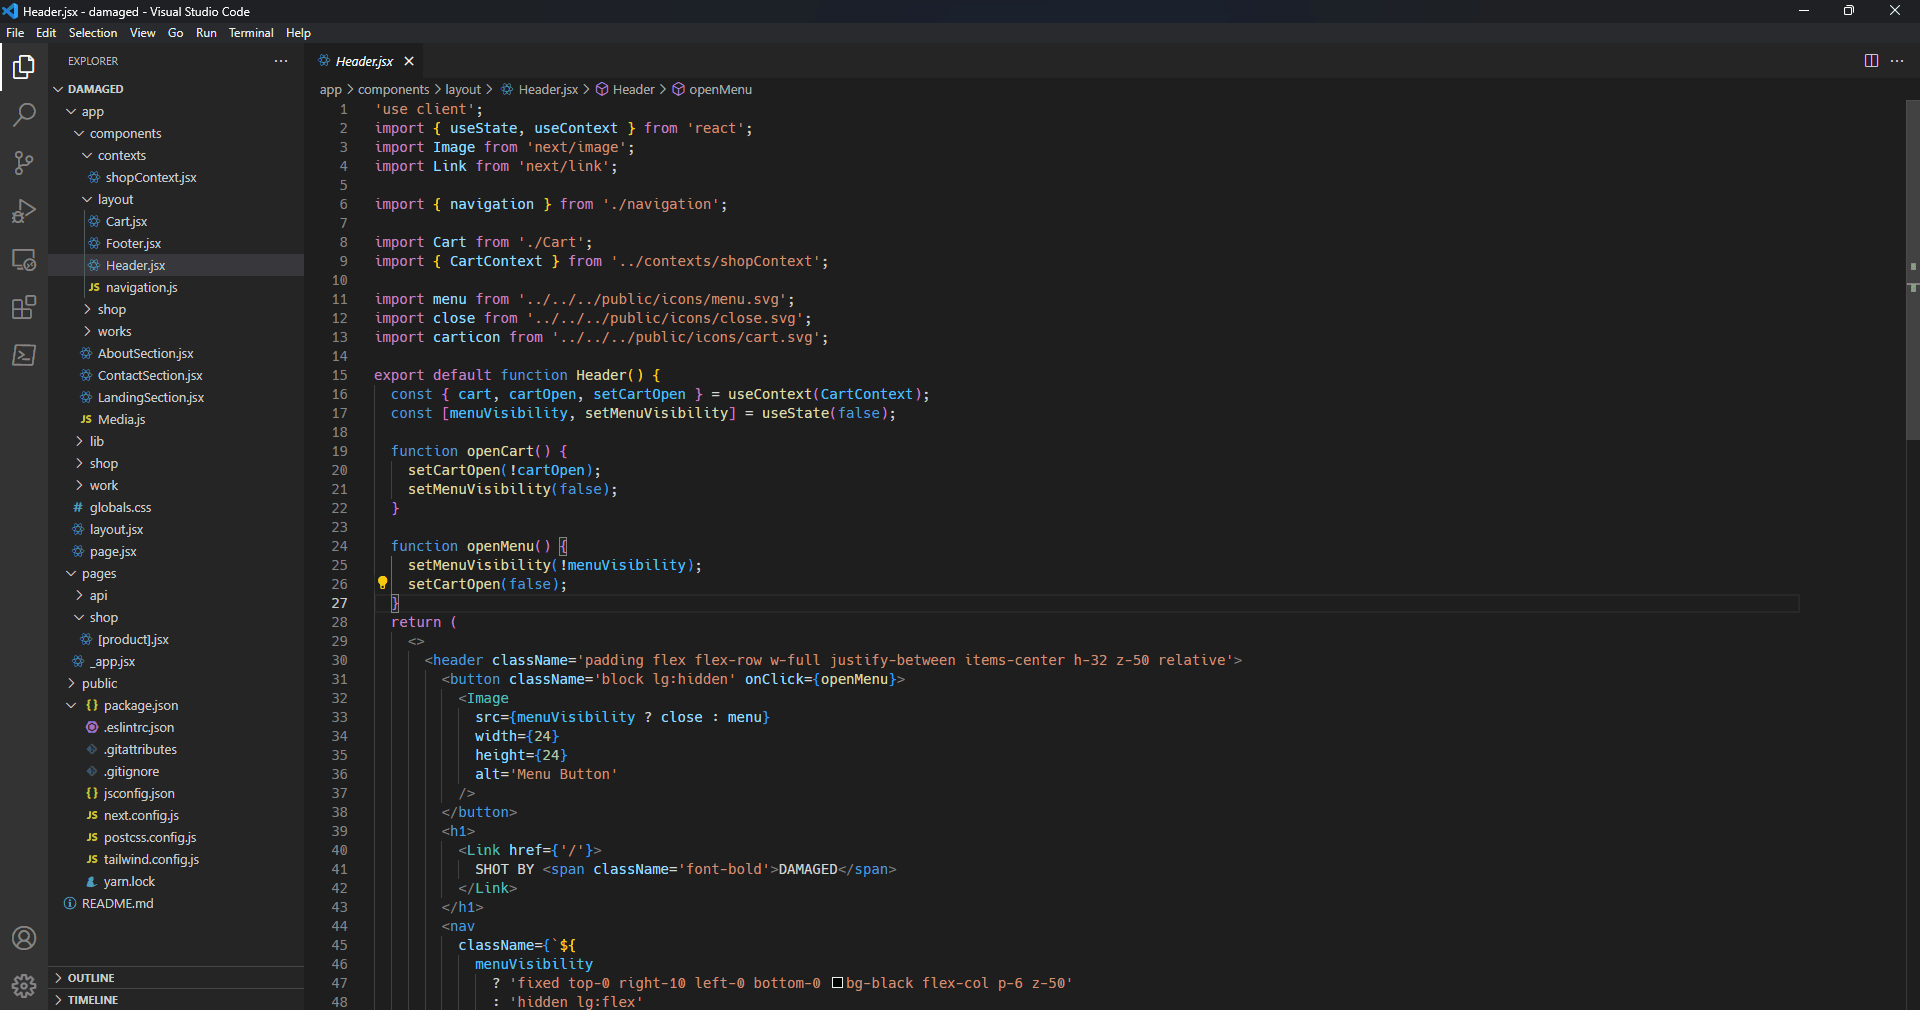Image resolution: width=1920 pixels, height=1010 pixels.
Task: Open shopContext.jsx file
Action: tap(176, 177)
